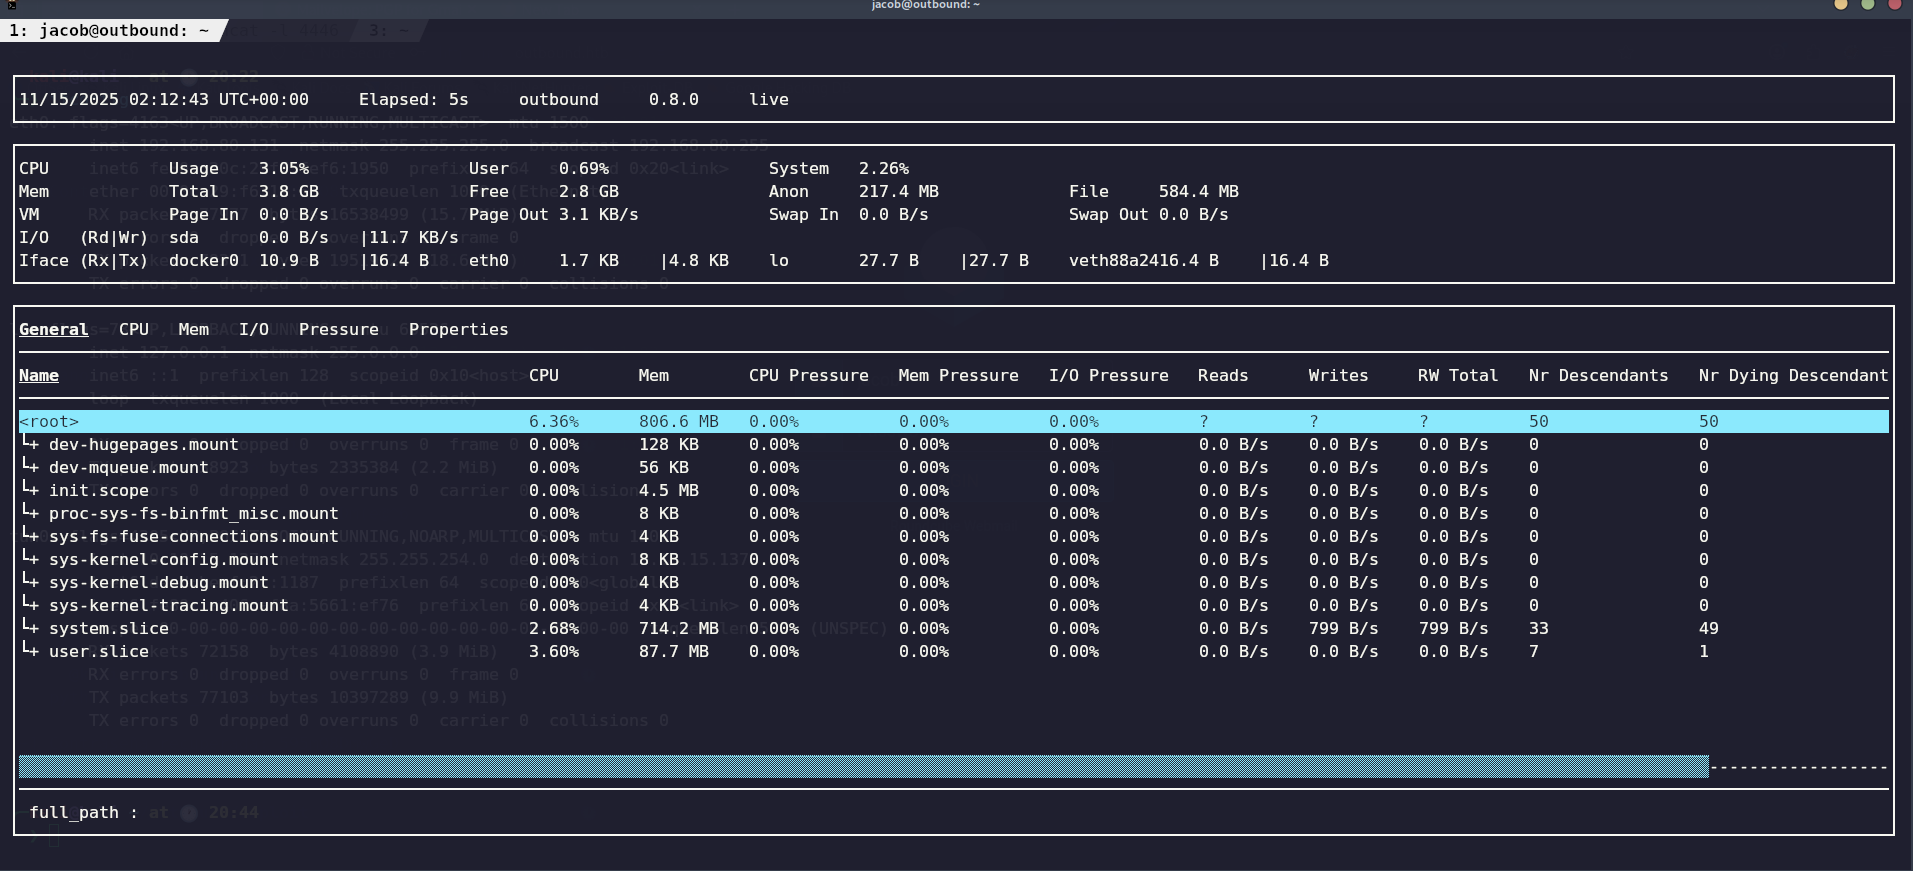This screenshot has height=871, width=1913.
Task: Select the General tab
Action: (53, 329)
